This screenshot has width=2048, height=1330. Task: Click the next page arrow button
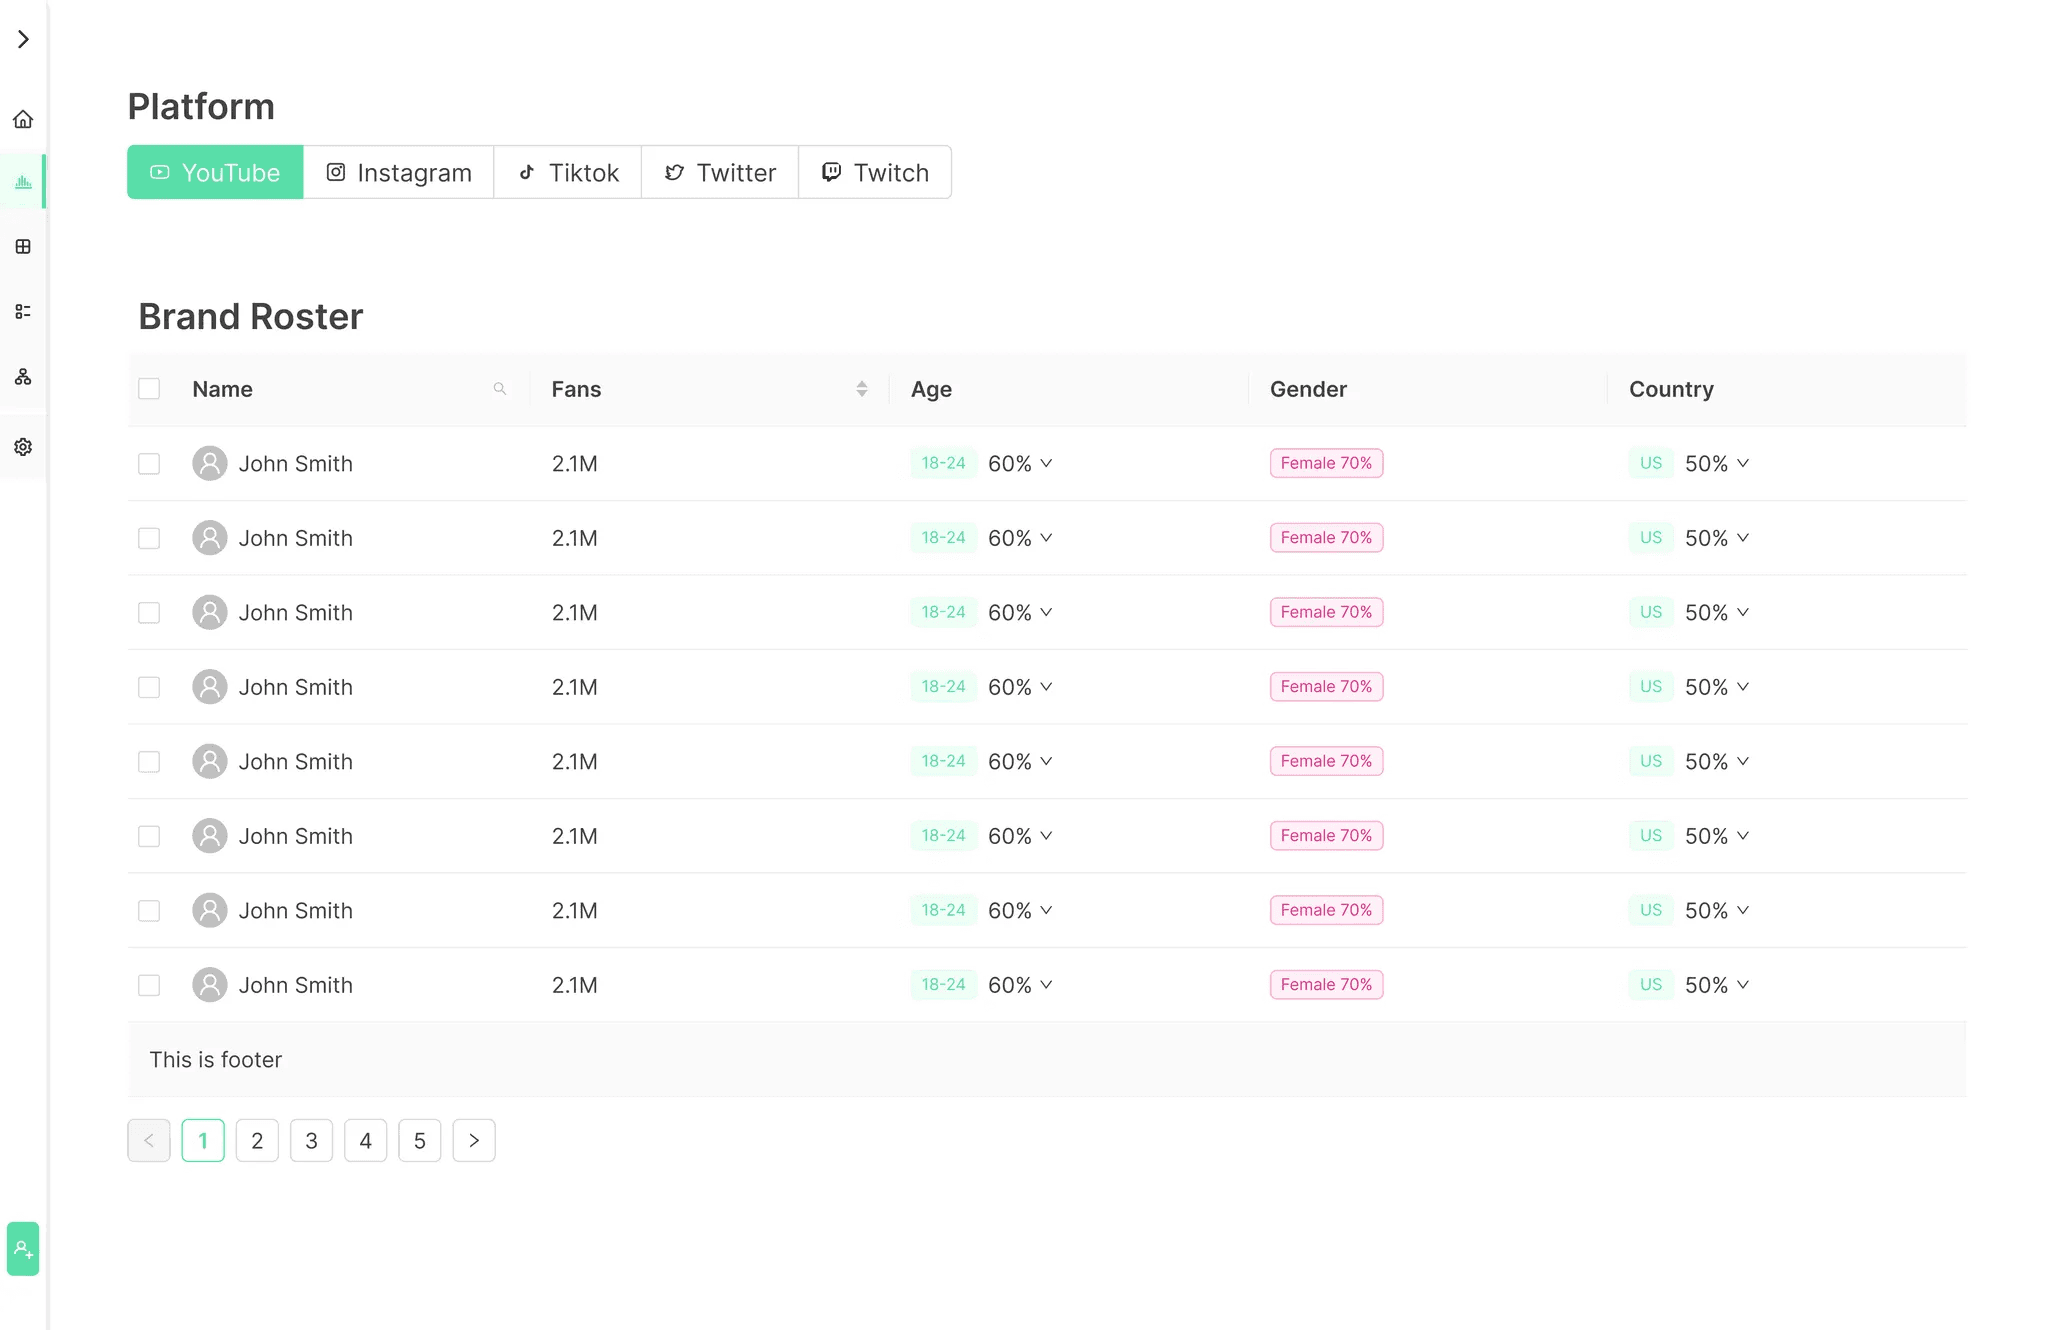pos(474,1141)
